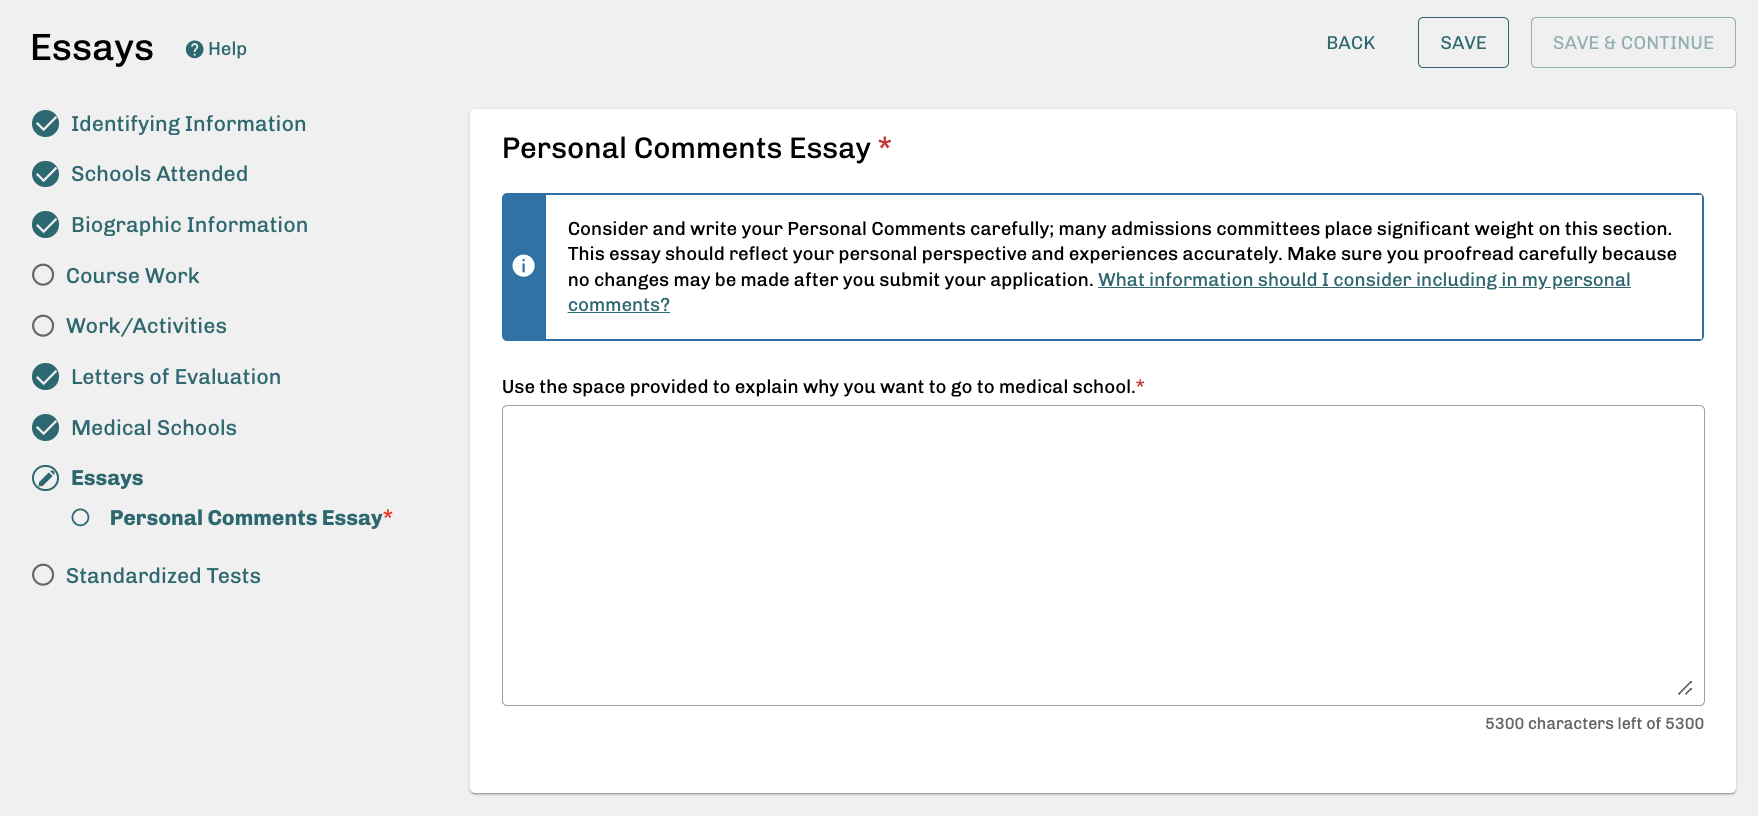Go to Medical Schools section
Screen dimensions: 1758x816
pos(154,428)
